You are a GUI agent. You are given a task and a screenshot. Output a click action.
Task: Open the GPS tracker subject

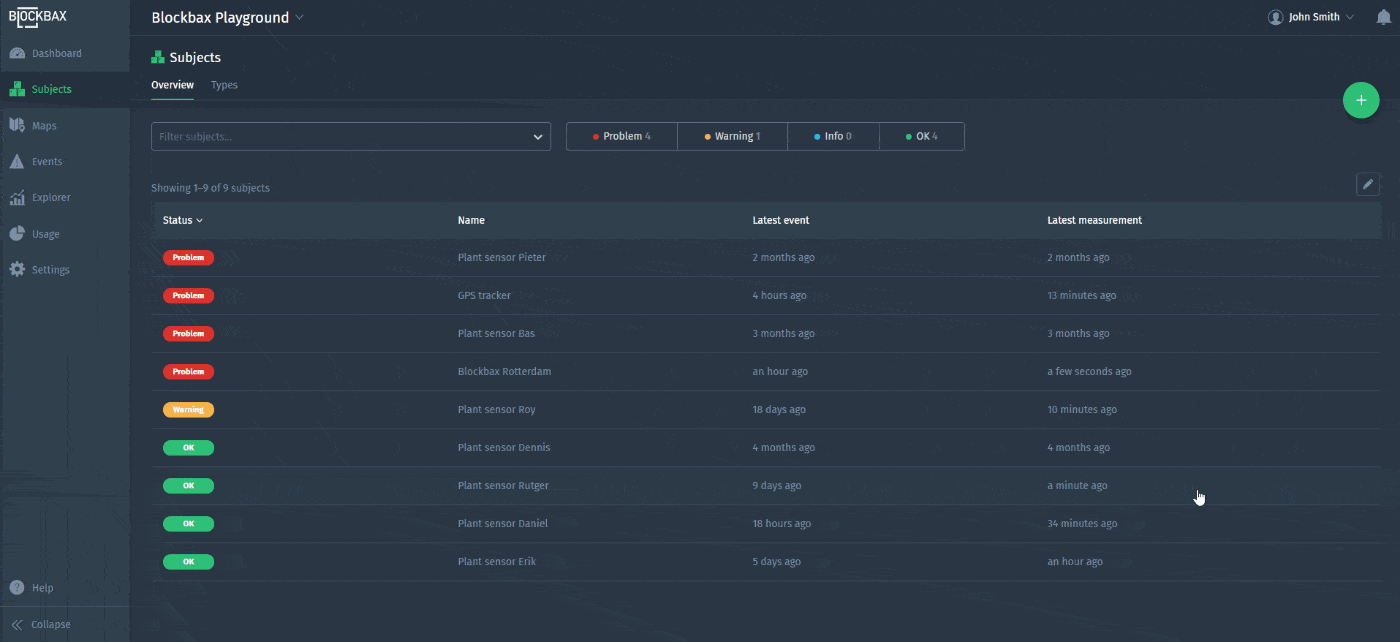pyautogui.click(x=484, y=295)
